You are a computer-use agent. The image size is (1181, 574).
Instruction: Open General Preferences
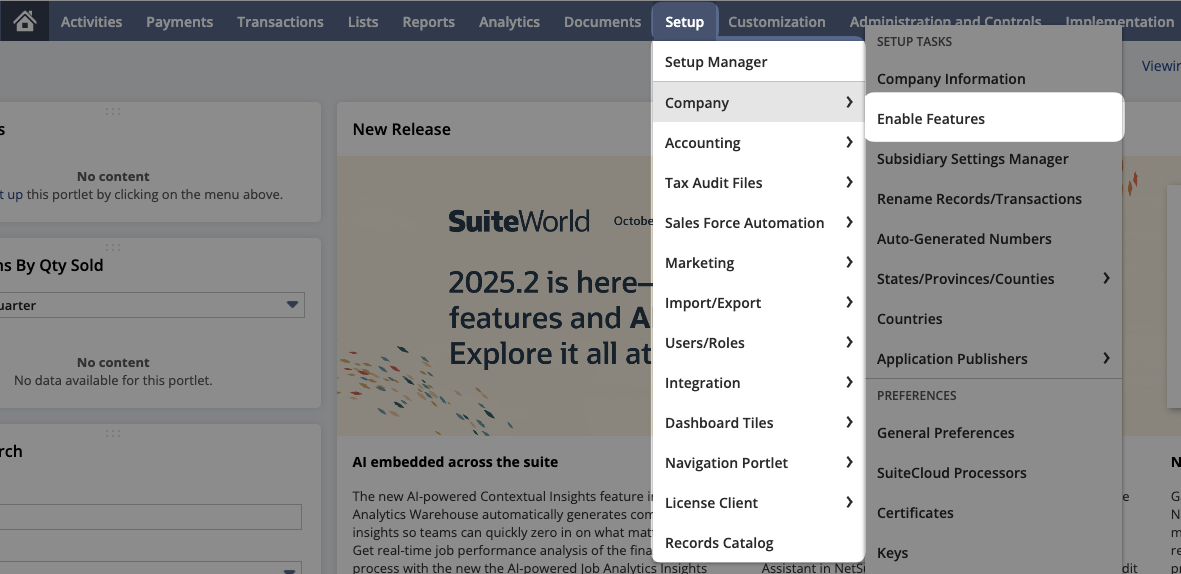(993, 432)
